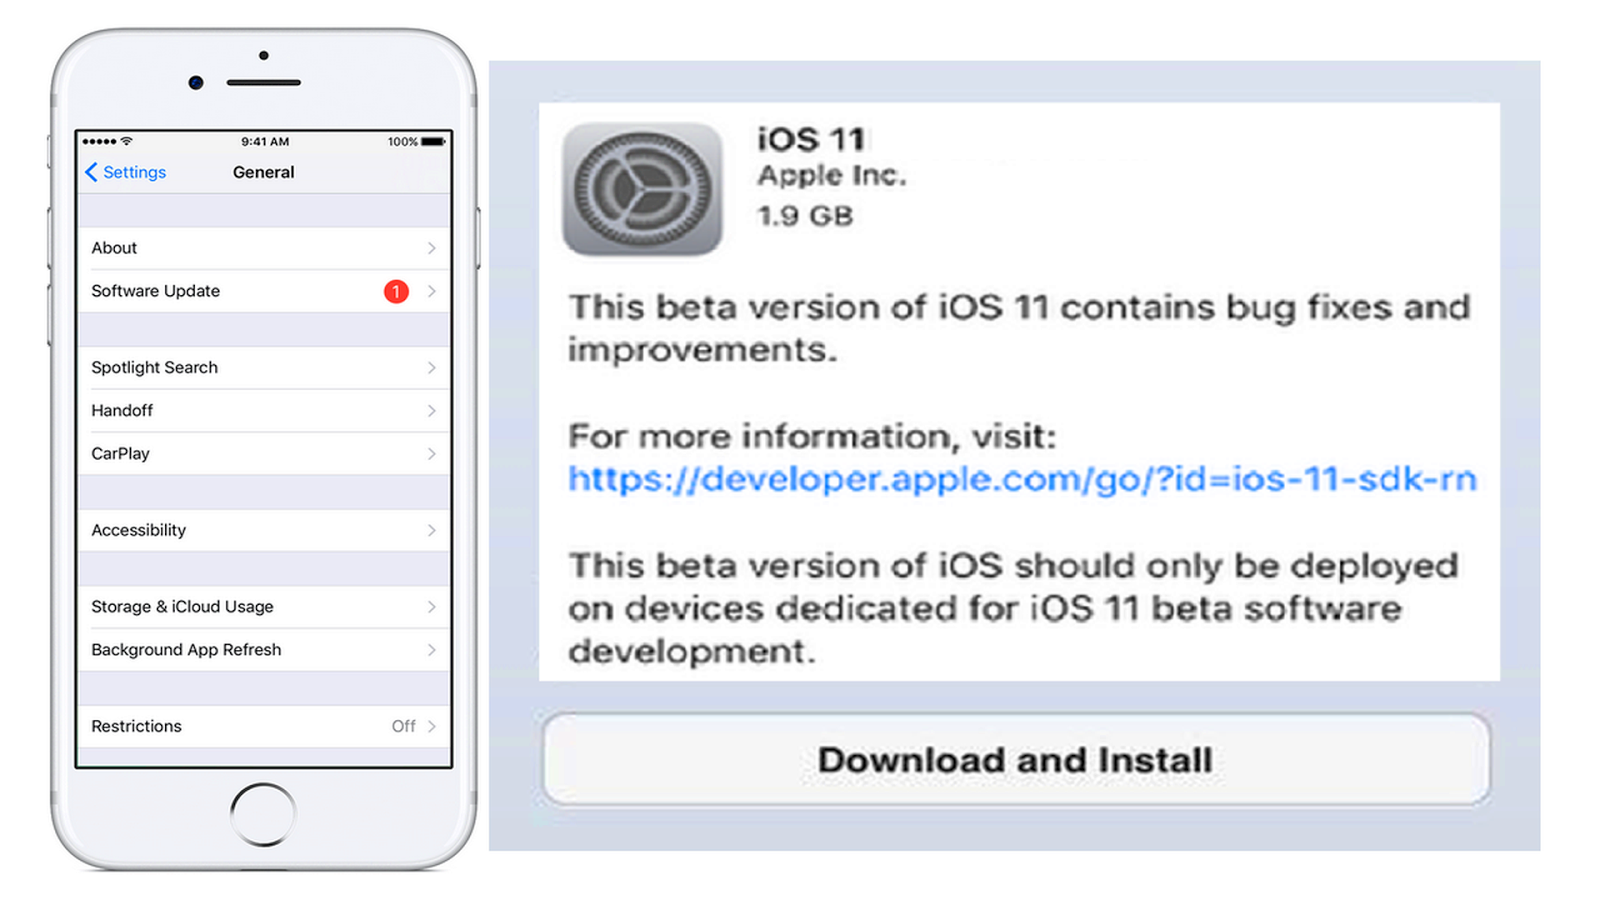The height and width of the screenshot is (900, 1600).
Task: Expand the Spotlight Search row chevron
Action: point(432,367)
